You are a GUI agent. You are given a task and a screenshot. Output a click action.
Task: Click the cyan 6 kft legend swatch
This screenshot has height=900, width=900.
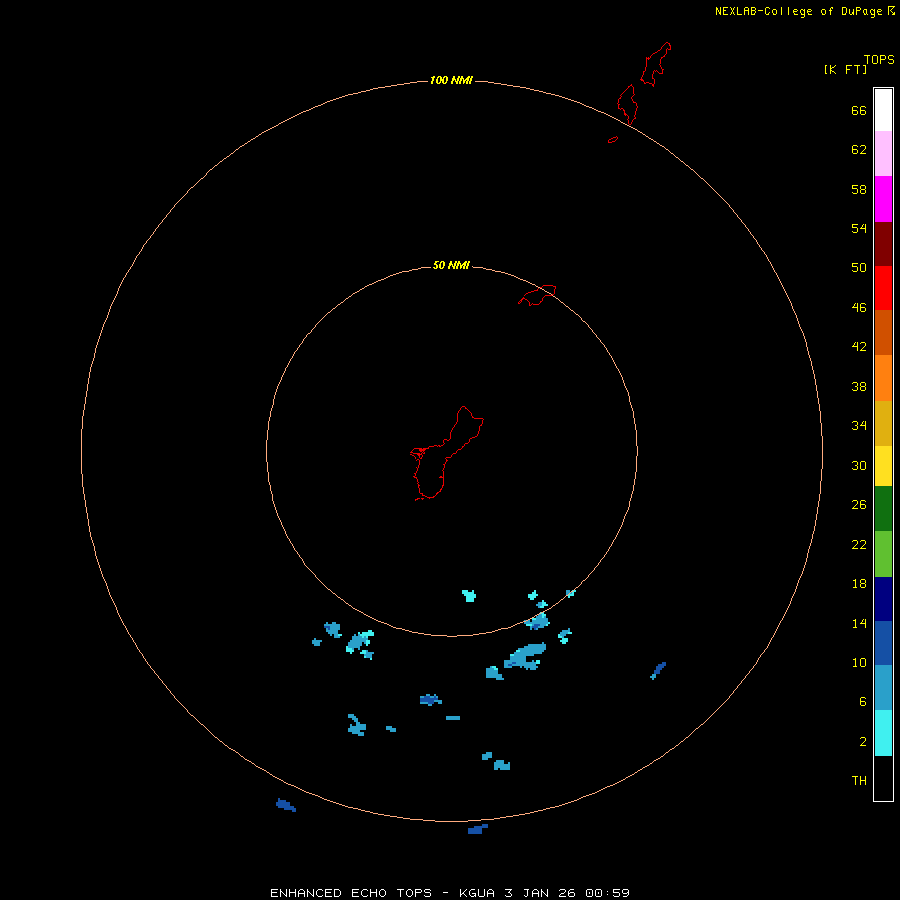(883, 733)
